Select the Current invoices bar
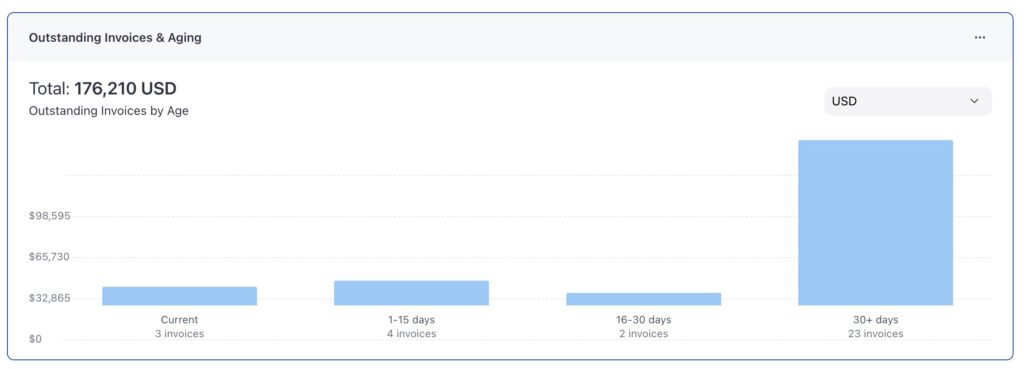This screenshot has width=1024, height=369. click(180, 296)
